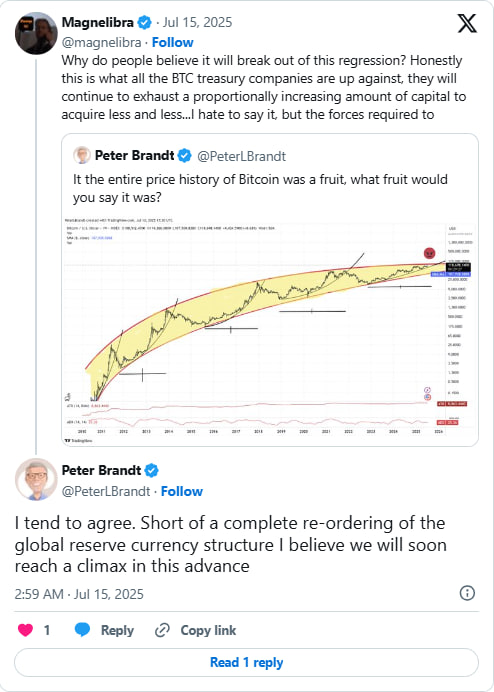Click Magnelibra's profile avatar
Image resolution: width=494 pixels, height=692 pixels.
point(36,33)
